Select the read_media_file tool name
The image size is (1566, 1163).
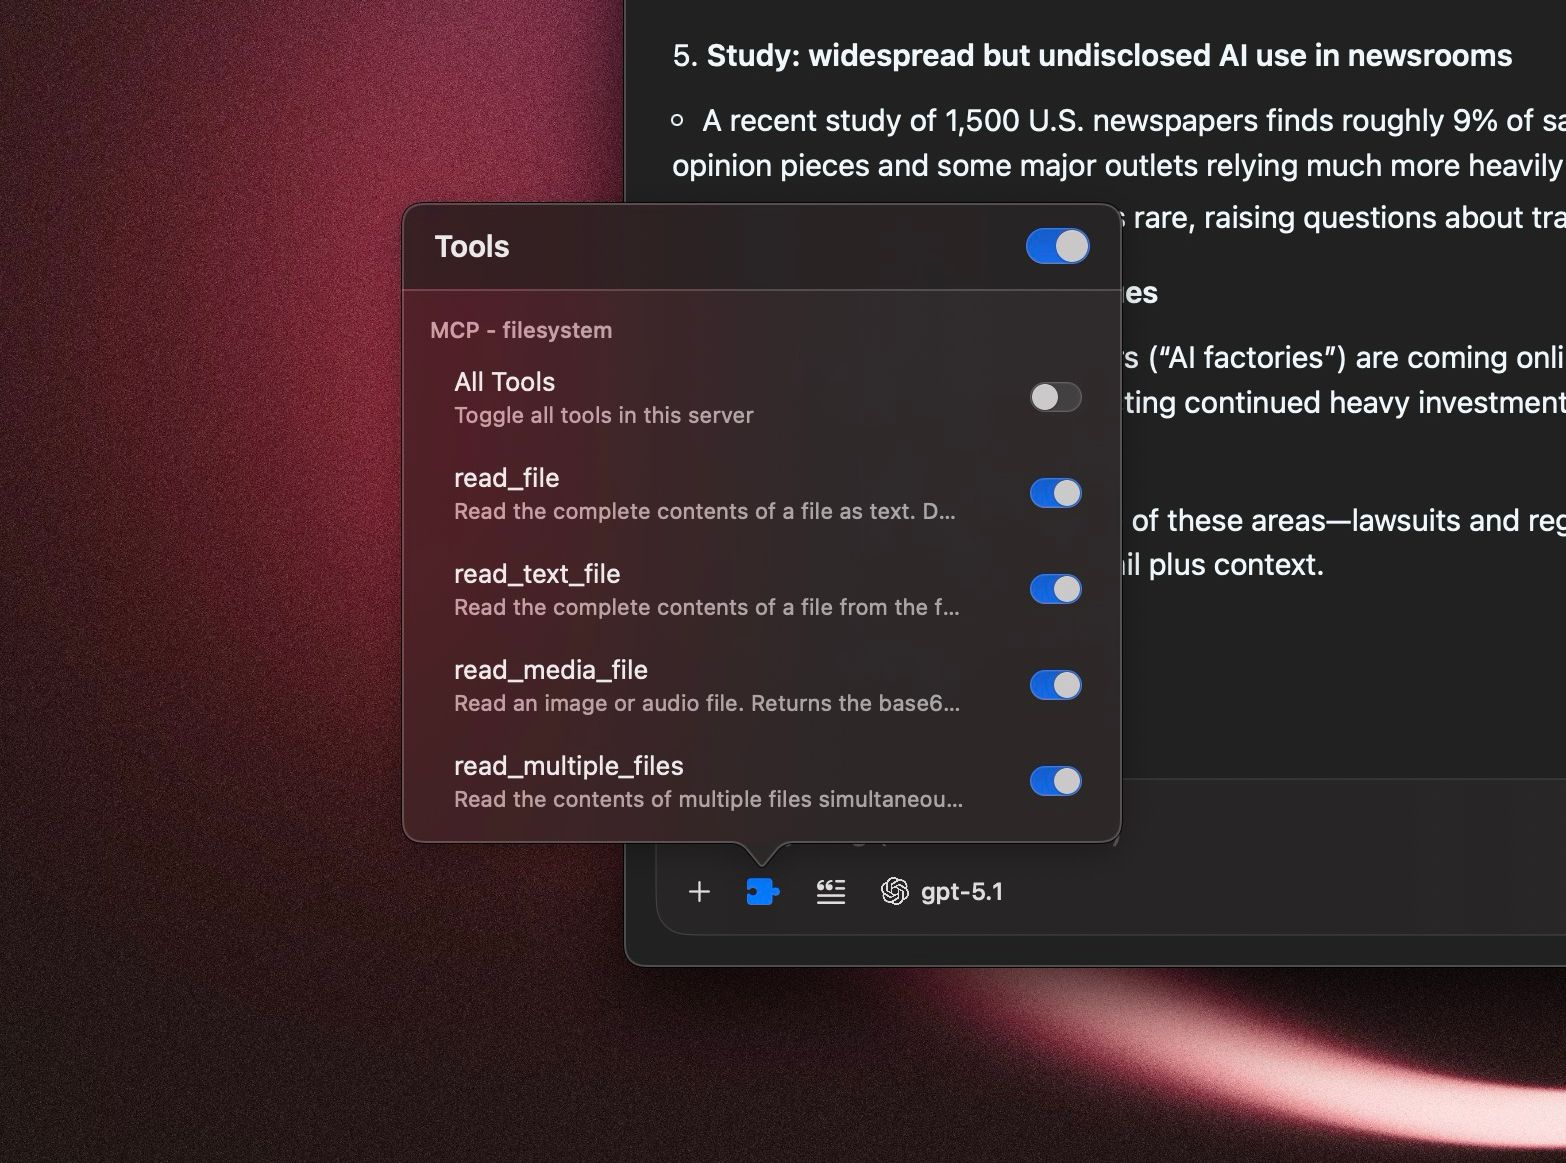click(x=550, y=670)
